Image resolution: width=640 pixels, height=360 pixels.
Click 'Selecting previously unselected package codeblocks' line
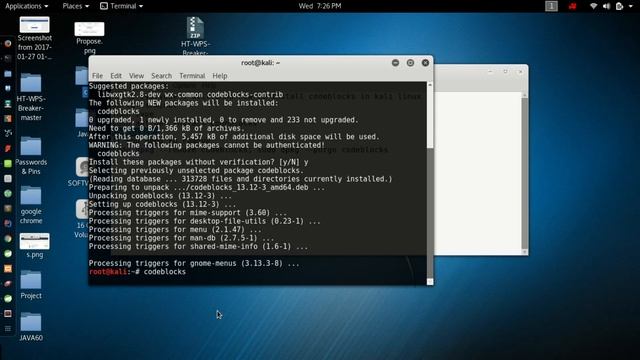click(196, 171)
